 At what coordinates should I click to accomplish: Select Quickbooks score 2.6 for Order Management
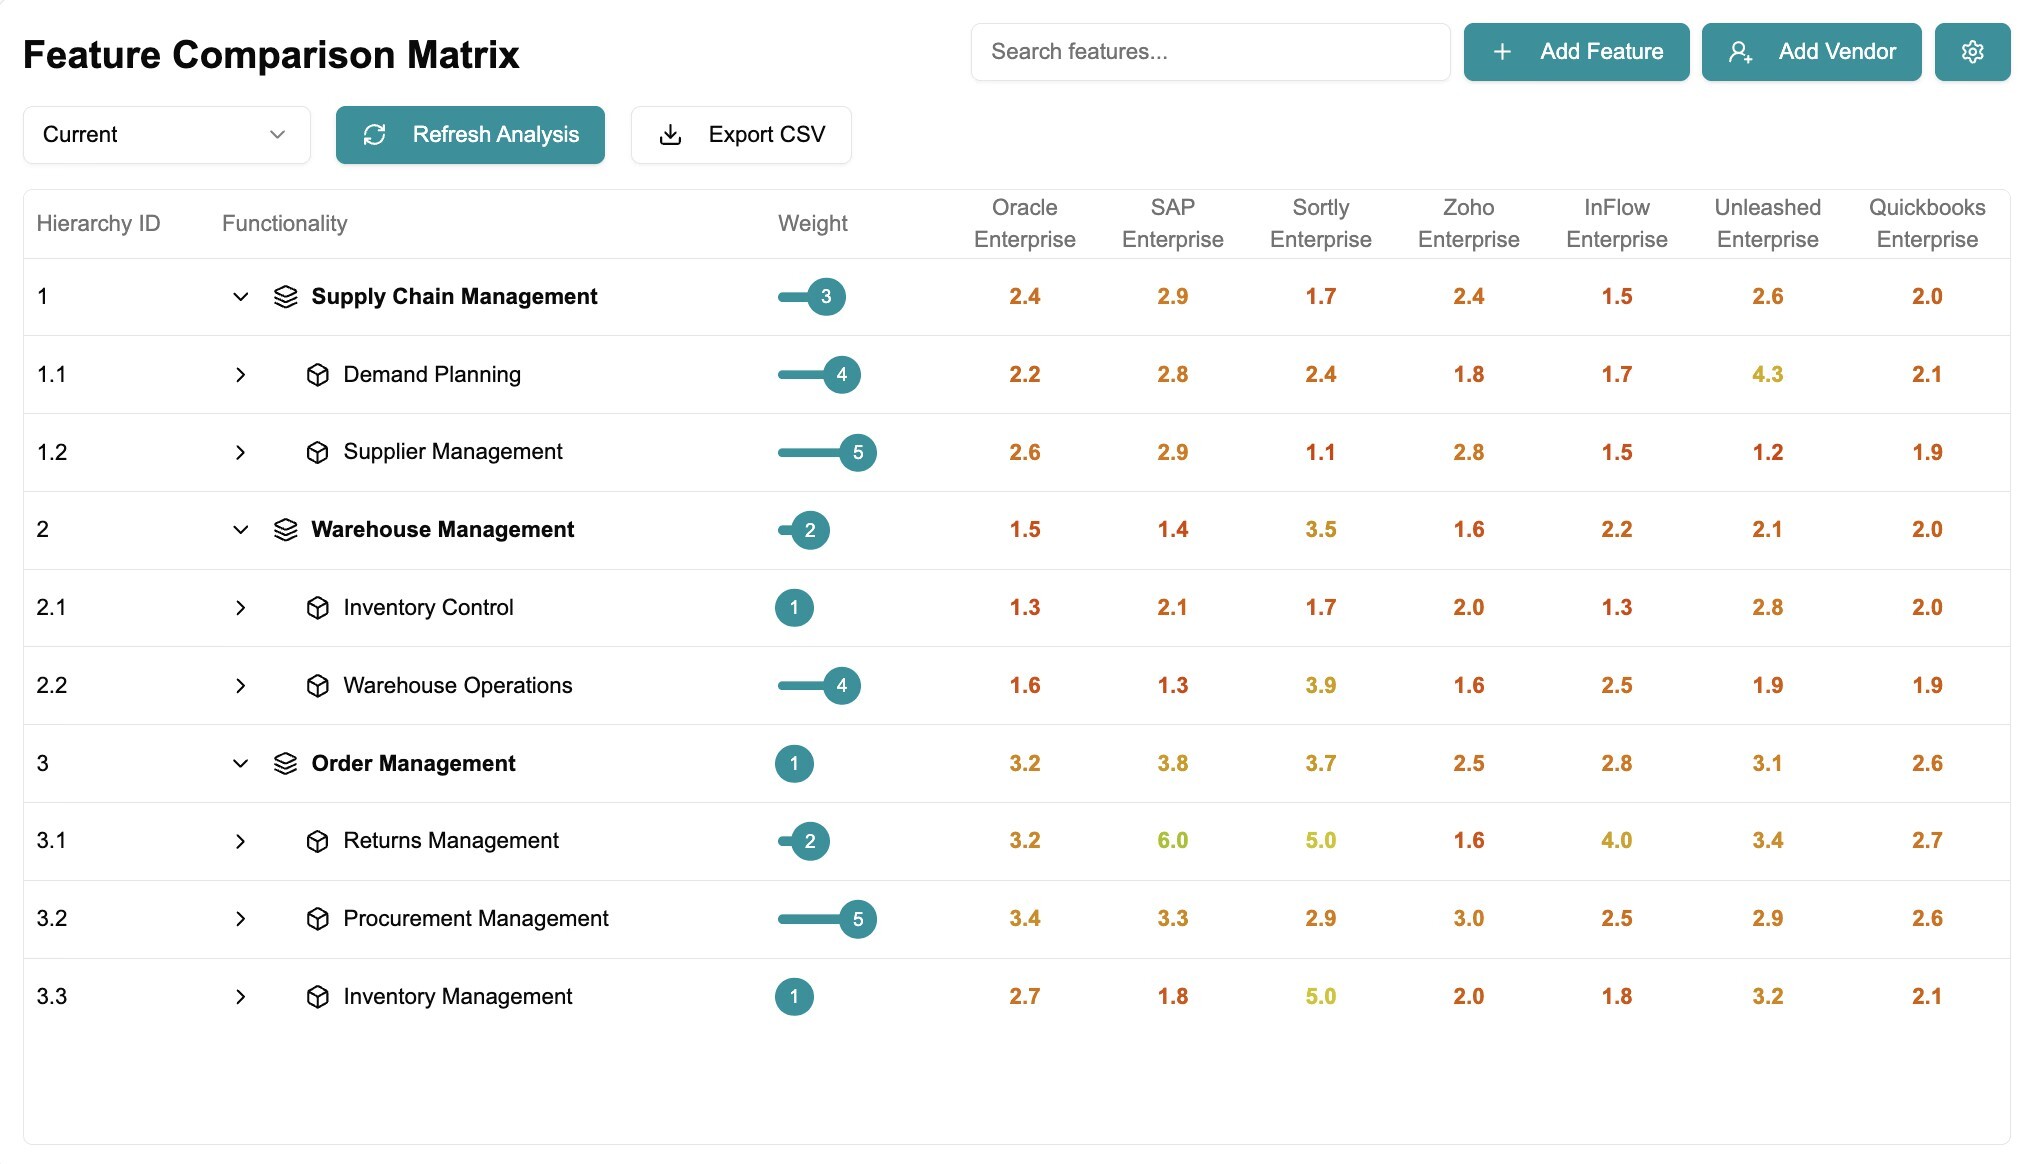(x=1927, y=764)
